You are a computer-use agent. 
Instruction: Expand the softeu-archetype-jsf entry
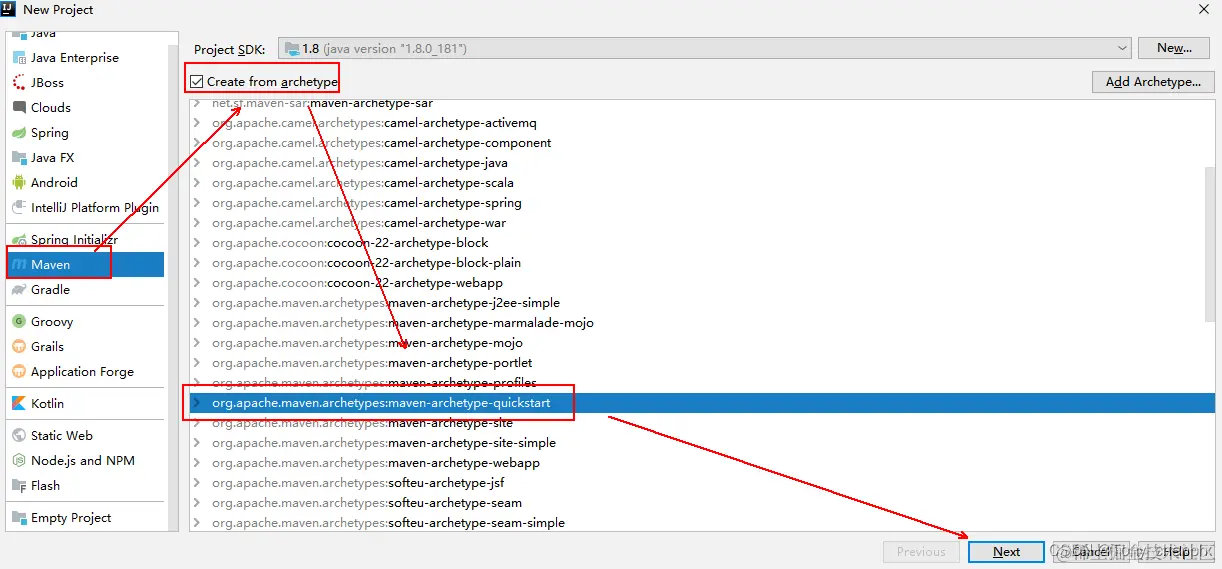pos(197,483)
